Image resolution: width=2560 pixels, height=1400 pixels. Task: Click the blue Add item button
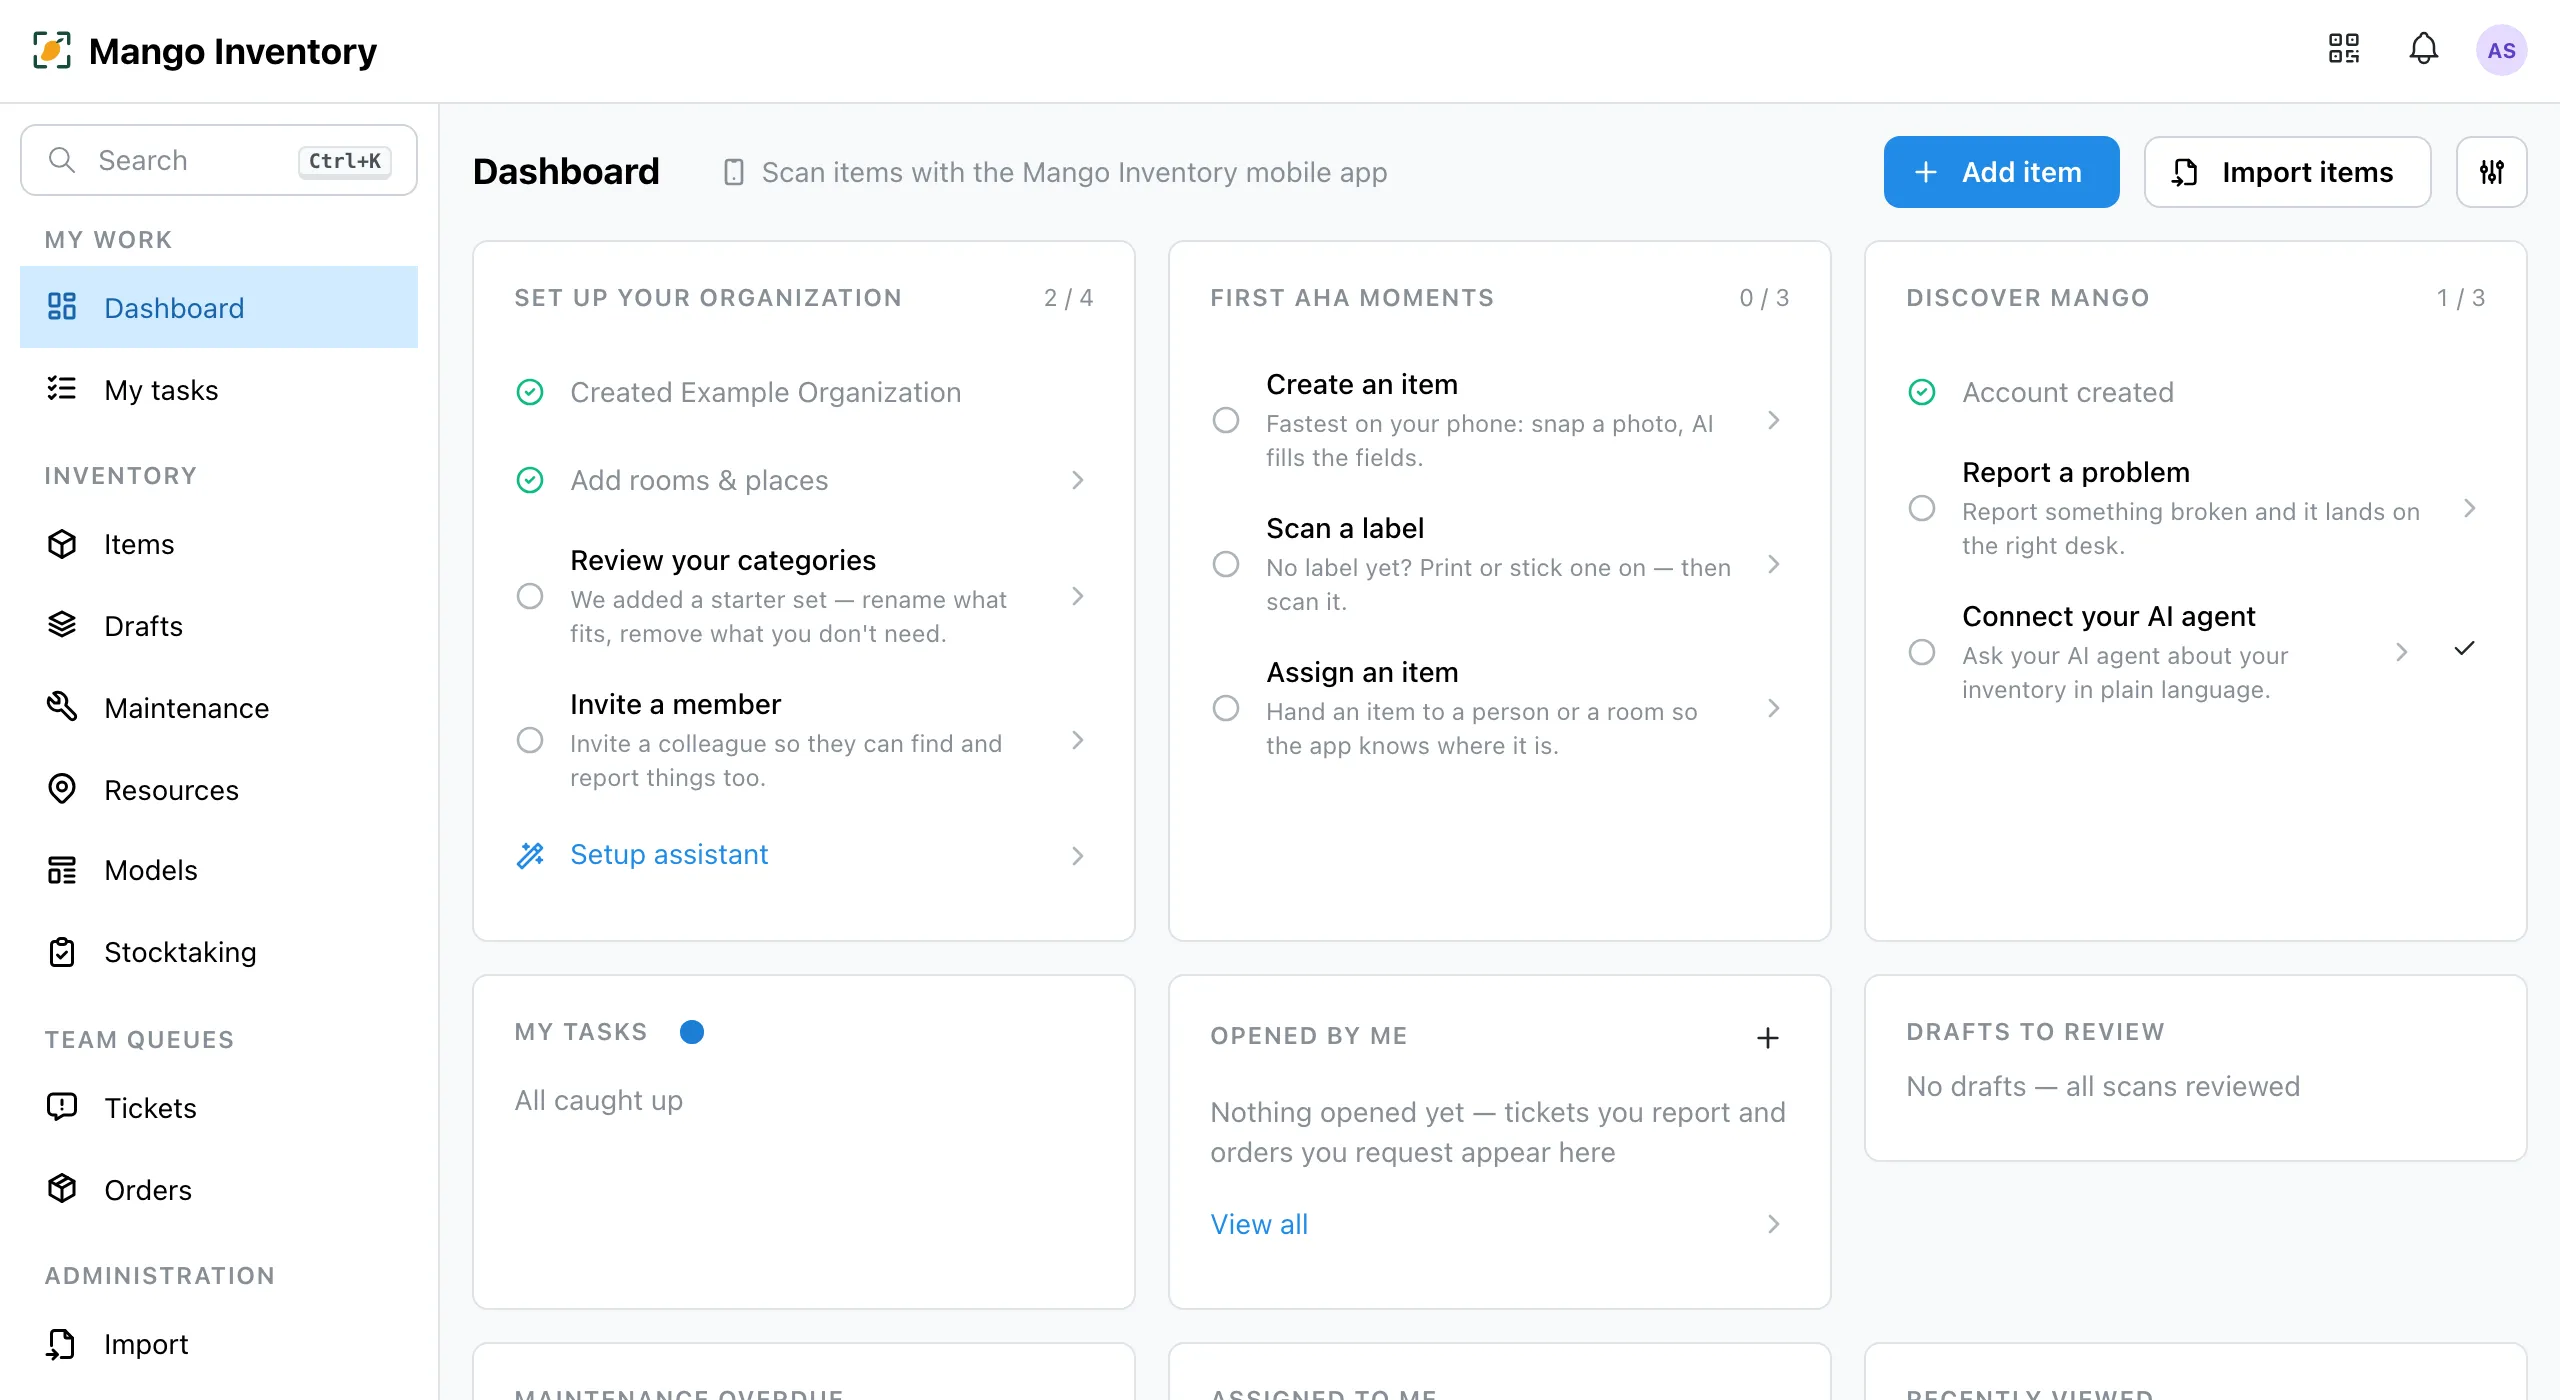point(2001,172)
